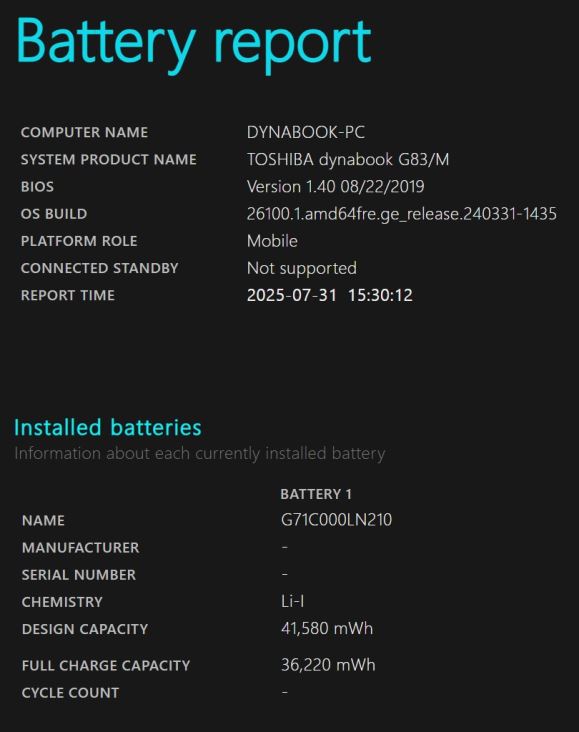Click the CYCLE COUNT label
Screen dimensions: 579x732
[71, 693]
